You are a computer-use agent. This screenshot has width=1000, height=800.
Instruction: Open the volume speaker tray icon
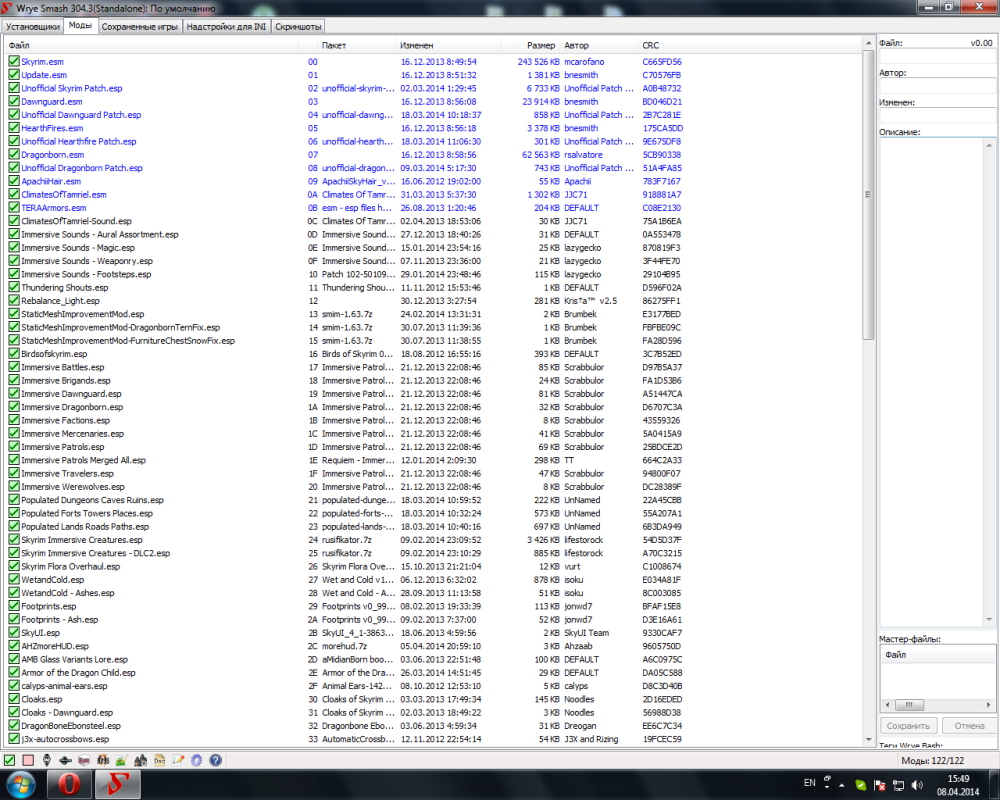[917, 785]
